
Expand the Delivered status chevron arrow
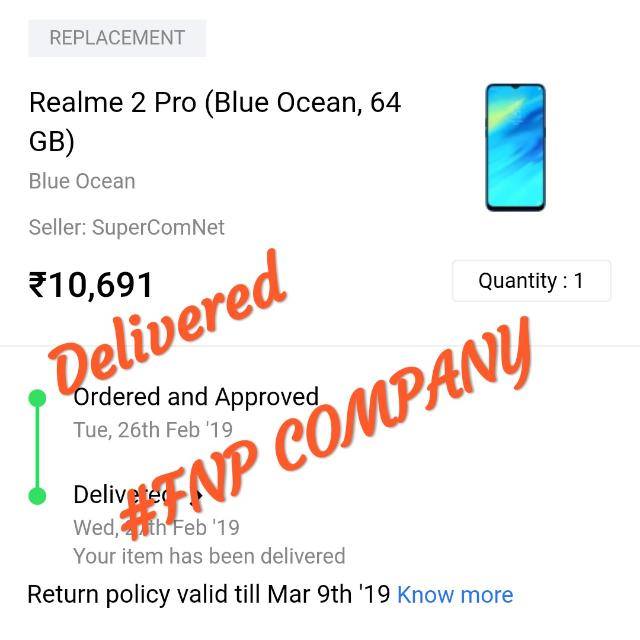tap(198, 496)
